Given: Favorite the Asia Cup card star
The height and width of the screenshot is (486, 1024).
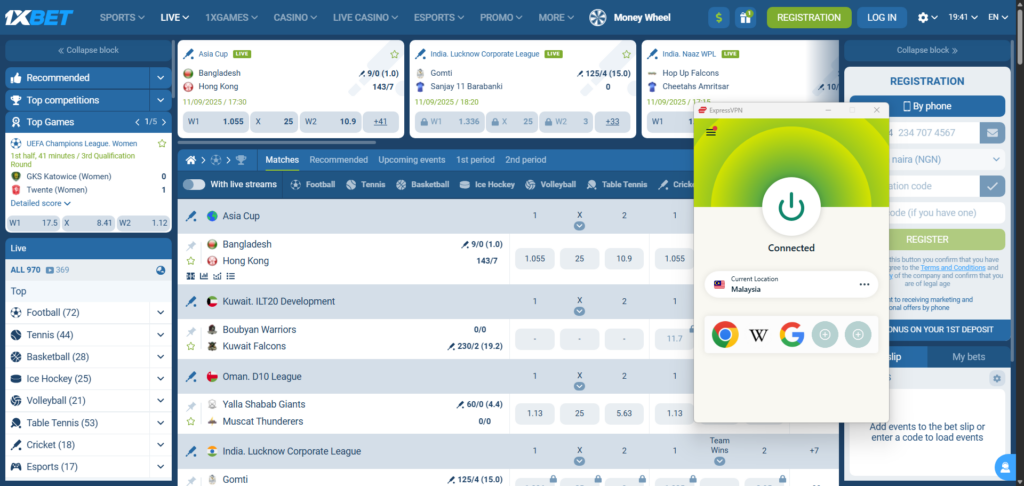Looking at the screenshot, I should [x=394, y=54].
